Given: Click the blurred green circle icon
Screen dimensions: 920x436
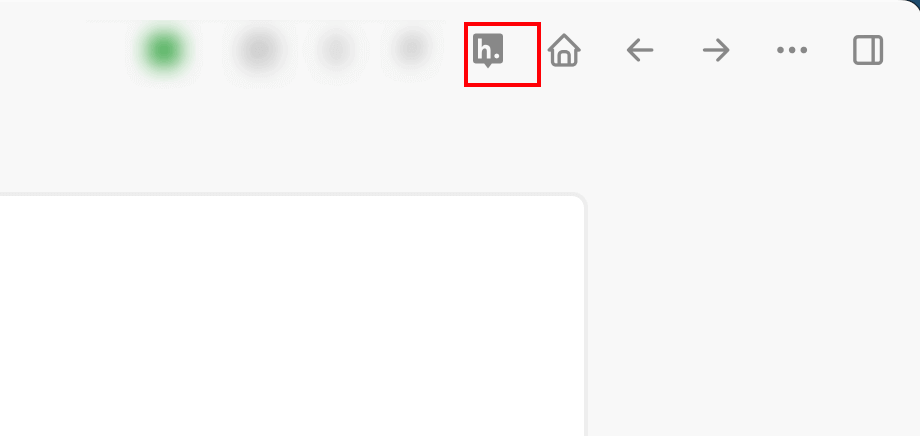Looking at the screenshot, I should tap(164, 50).
